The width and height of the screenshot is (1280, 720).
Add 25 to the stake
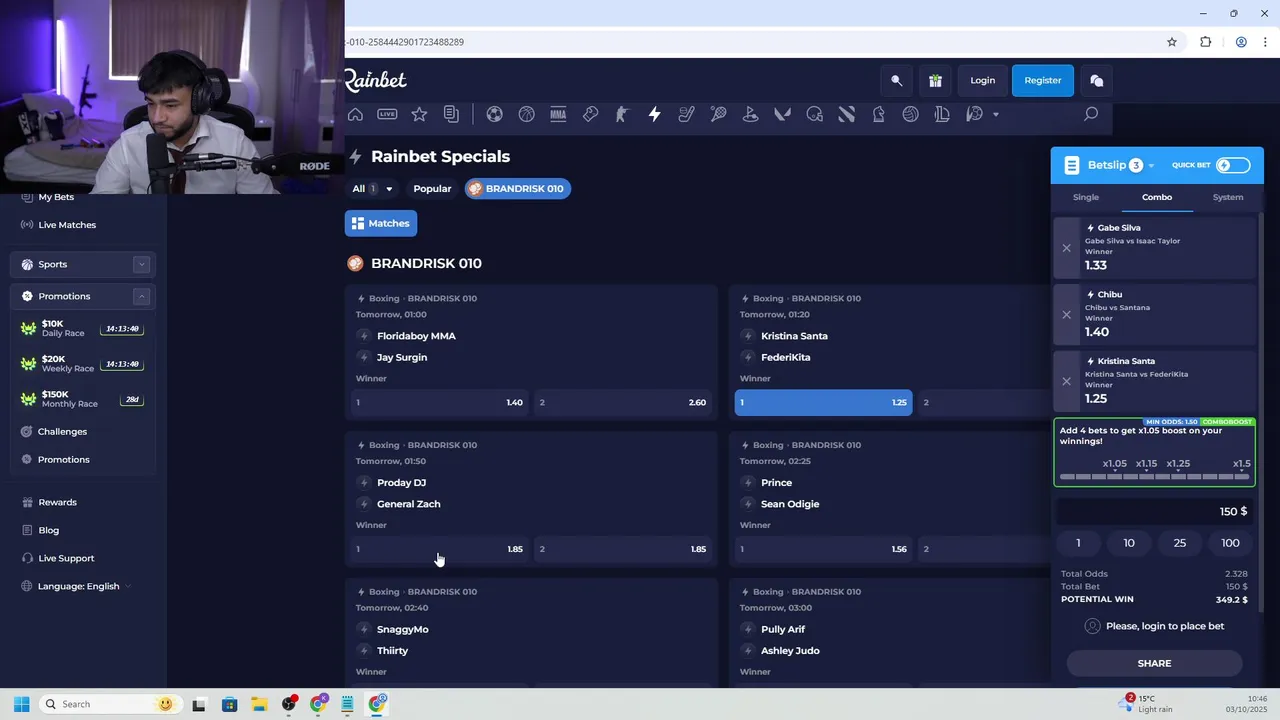point(1179,543)
